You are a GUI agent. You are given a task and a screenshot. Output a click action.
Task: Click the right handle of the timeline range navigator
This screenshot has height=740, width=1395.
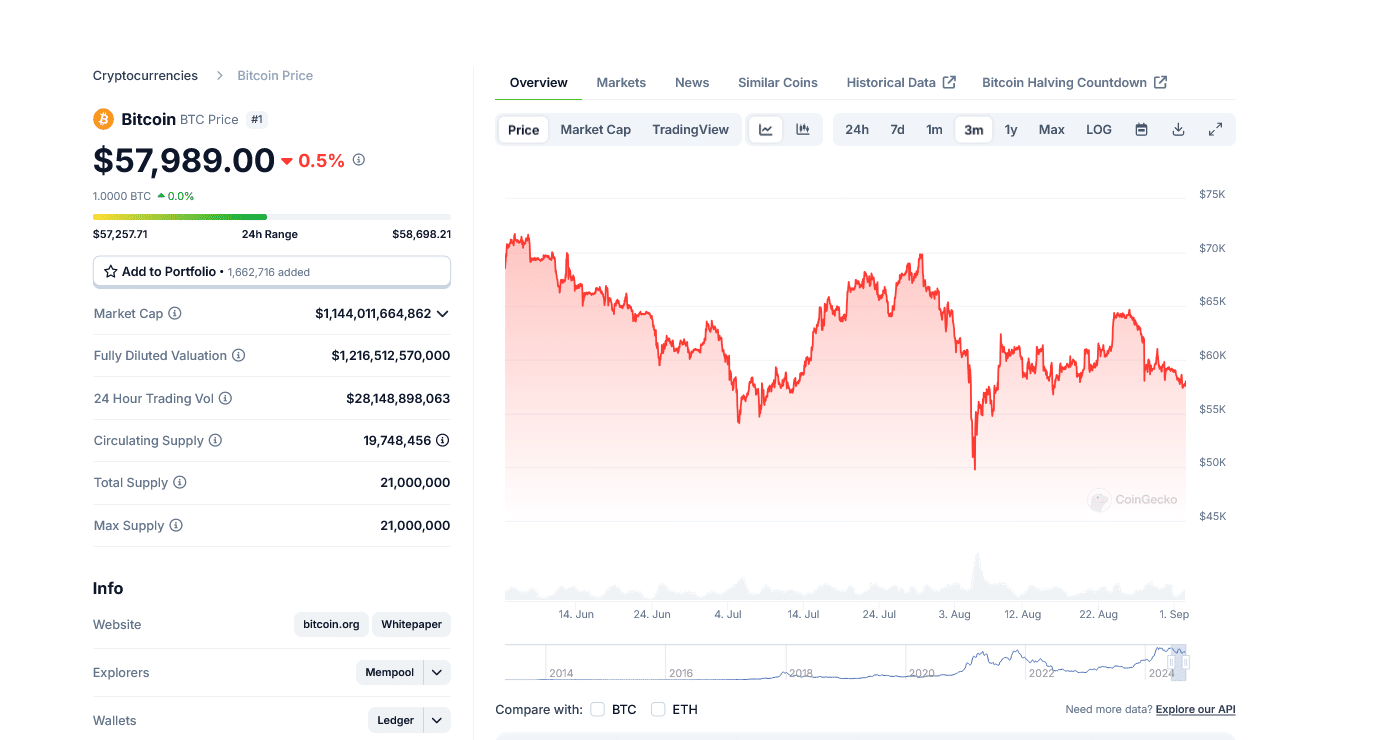click(1186, 662)
